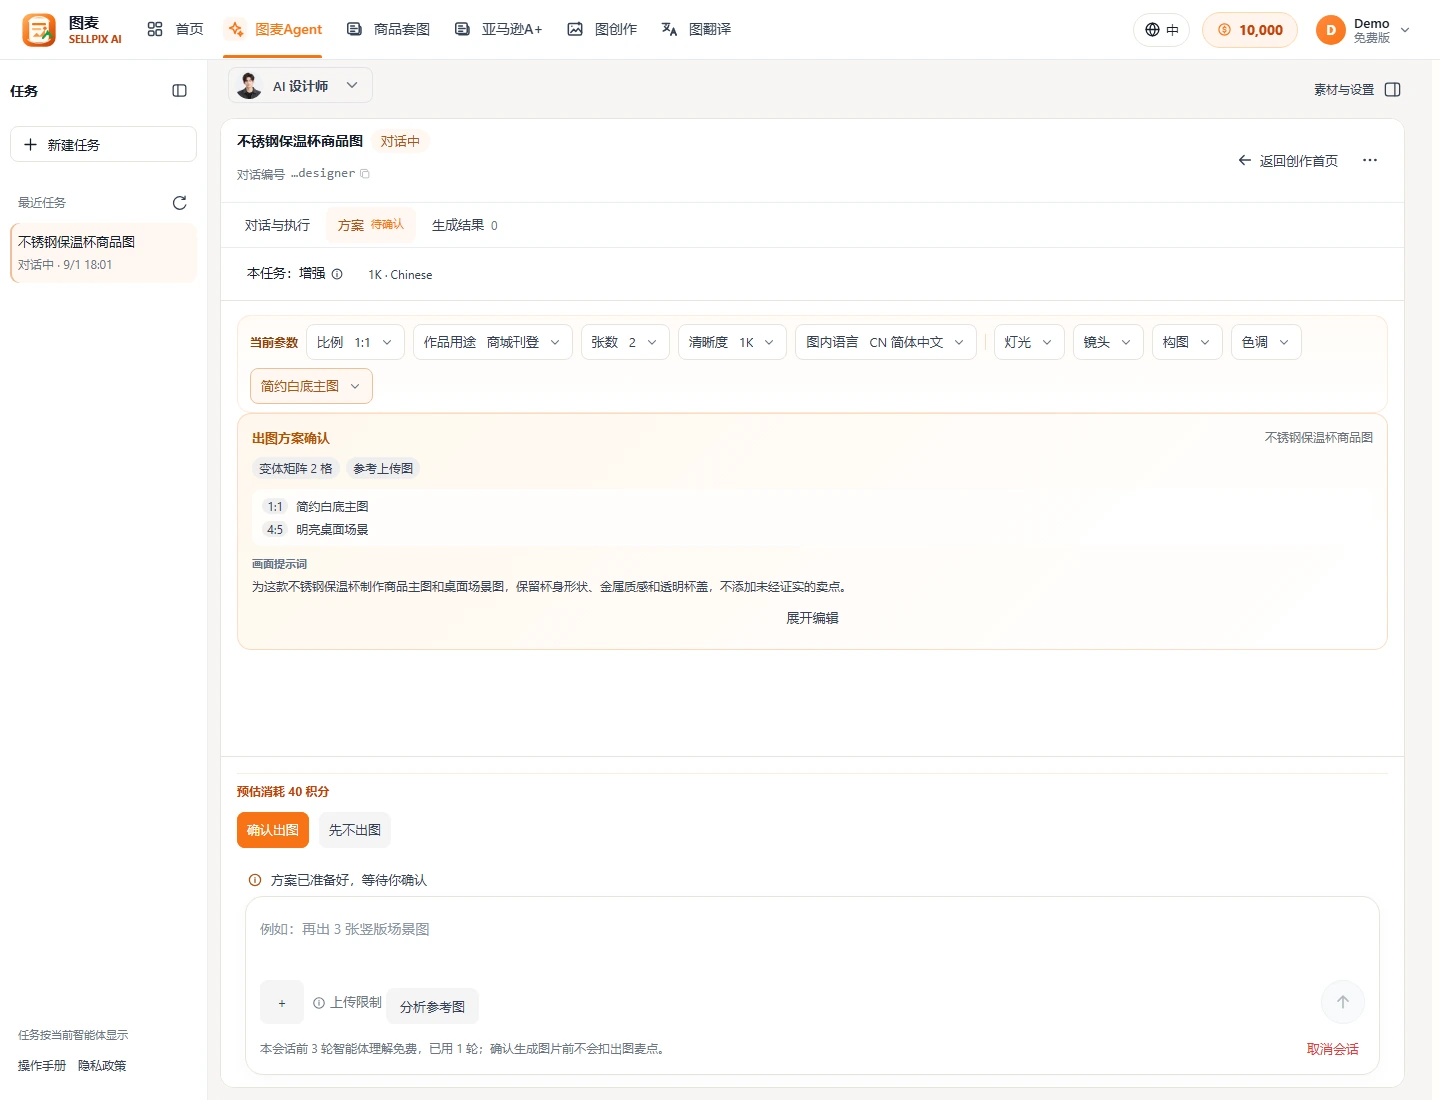The width and height of the screenshot is (1440, 1100).
Task: Open the AI 设计师 agent selector
Action: click(300, 86)
